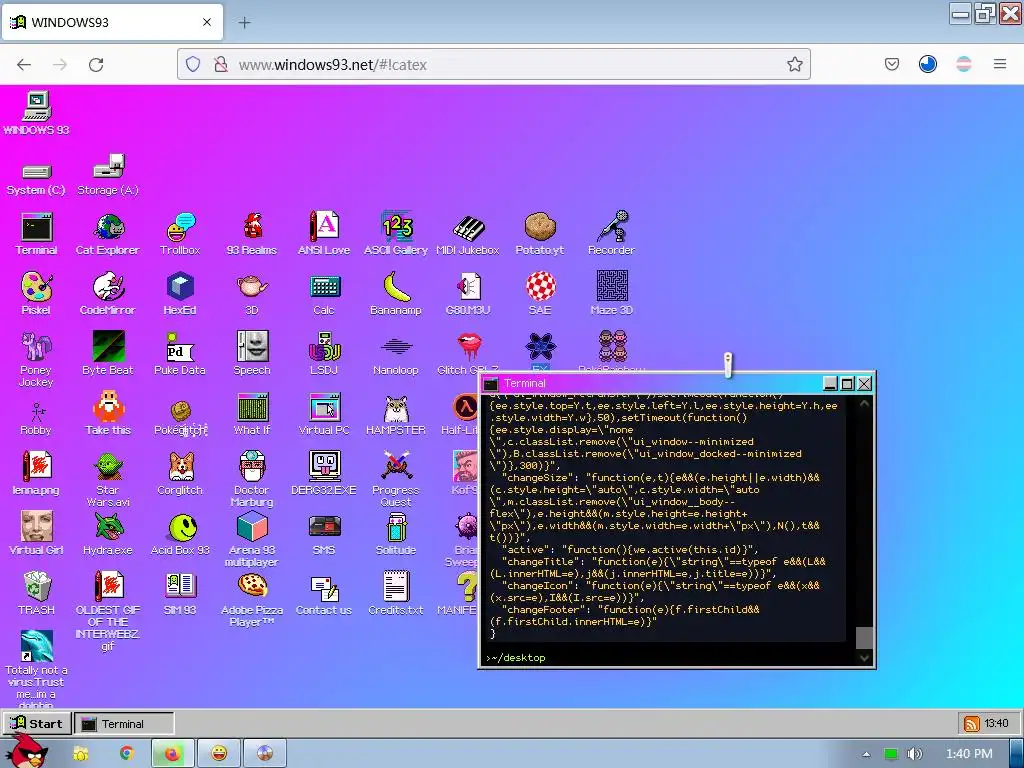
Task: Click the Terminal scrollbar up arrow
Action: coord(864,404)
